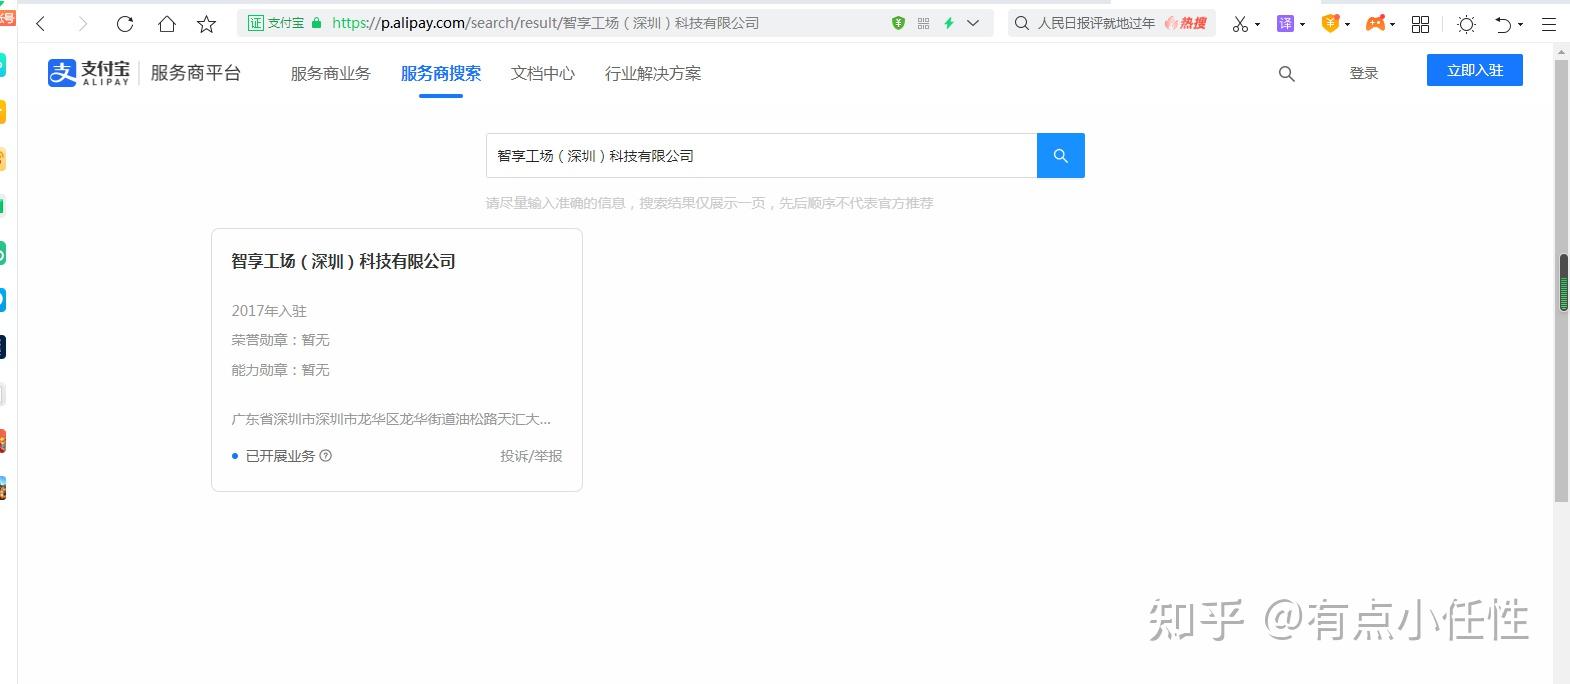The height and width of the screenshot is (684, 1570).
Task: Open the browser home page icon
Action: point(166,23)
